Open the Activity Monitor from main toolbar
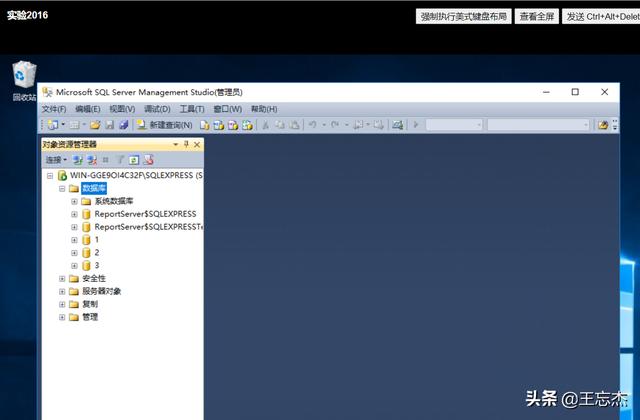The image size is (640, 420). coord(398,125)
